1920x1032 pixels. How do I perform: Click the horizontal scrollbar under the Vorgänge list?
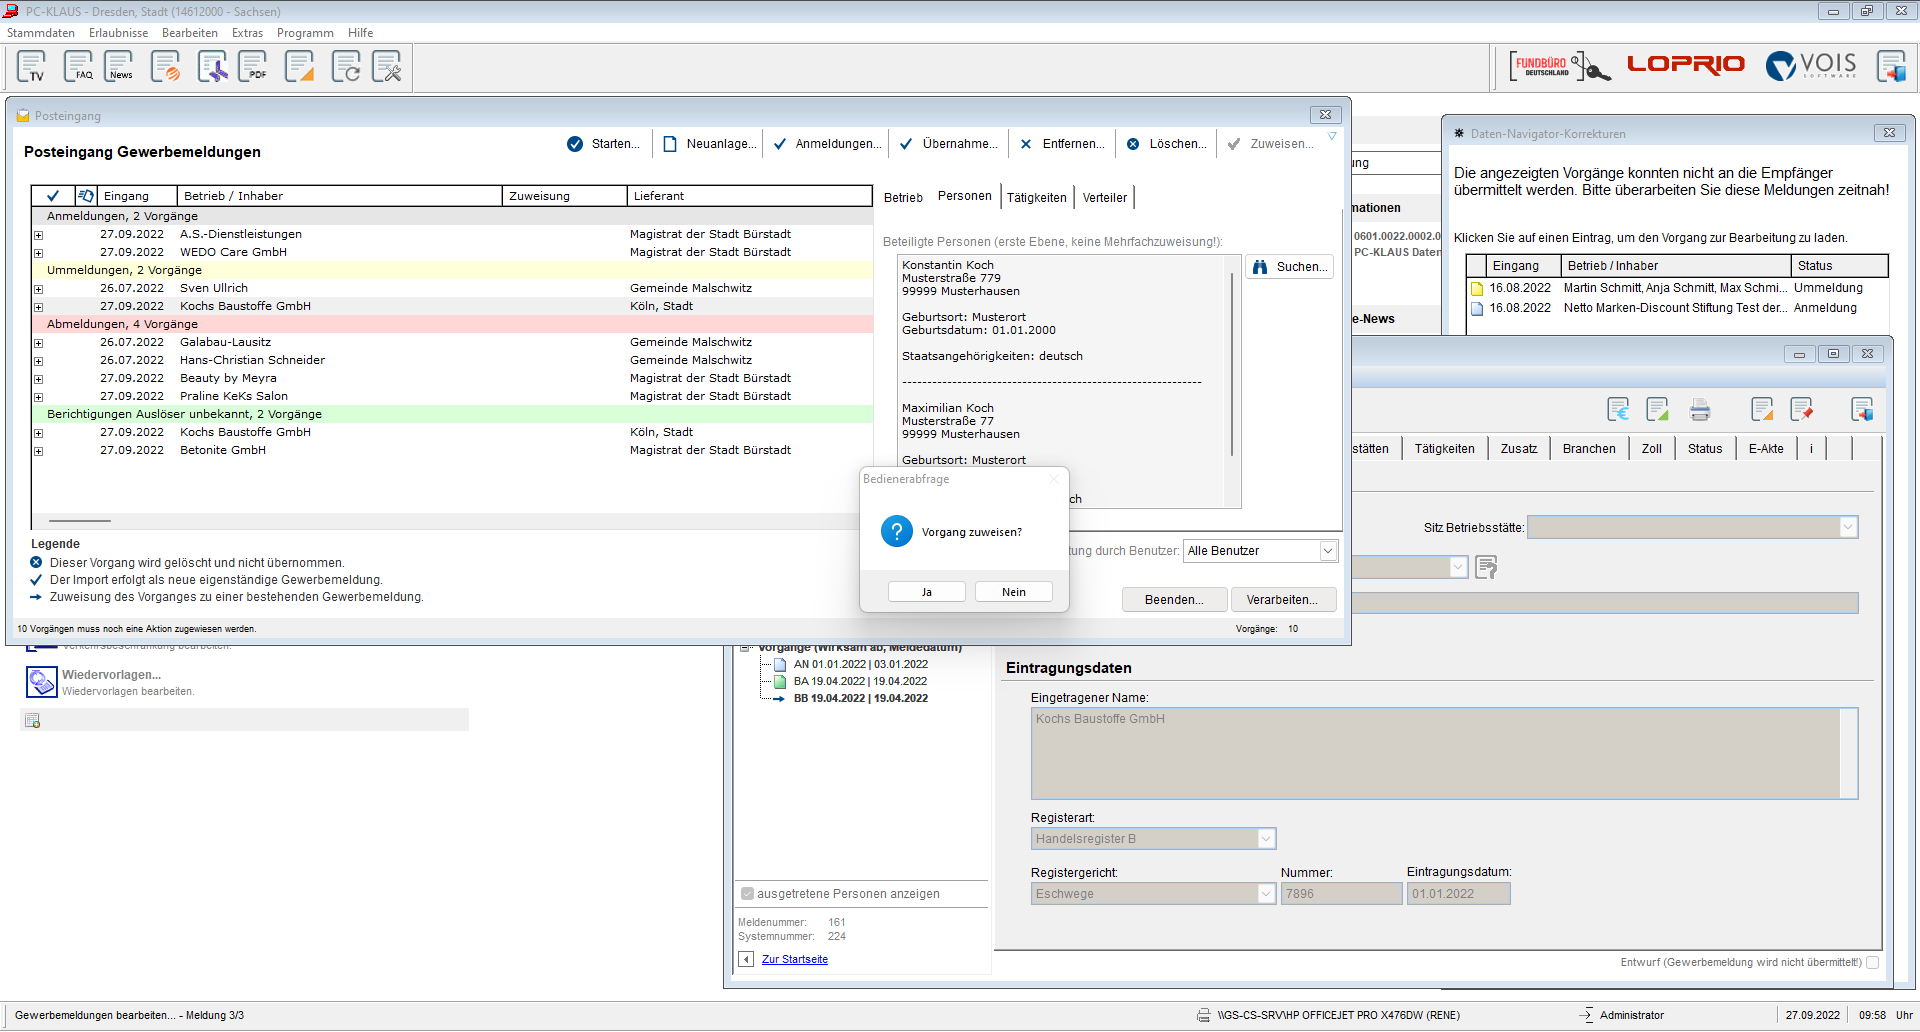coord(80,521)
